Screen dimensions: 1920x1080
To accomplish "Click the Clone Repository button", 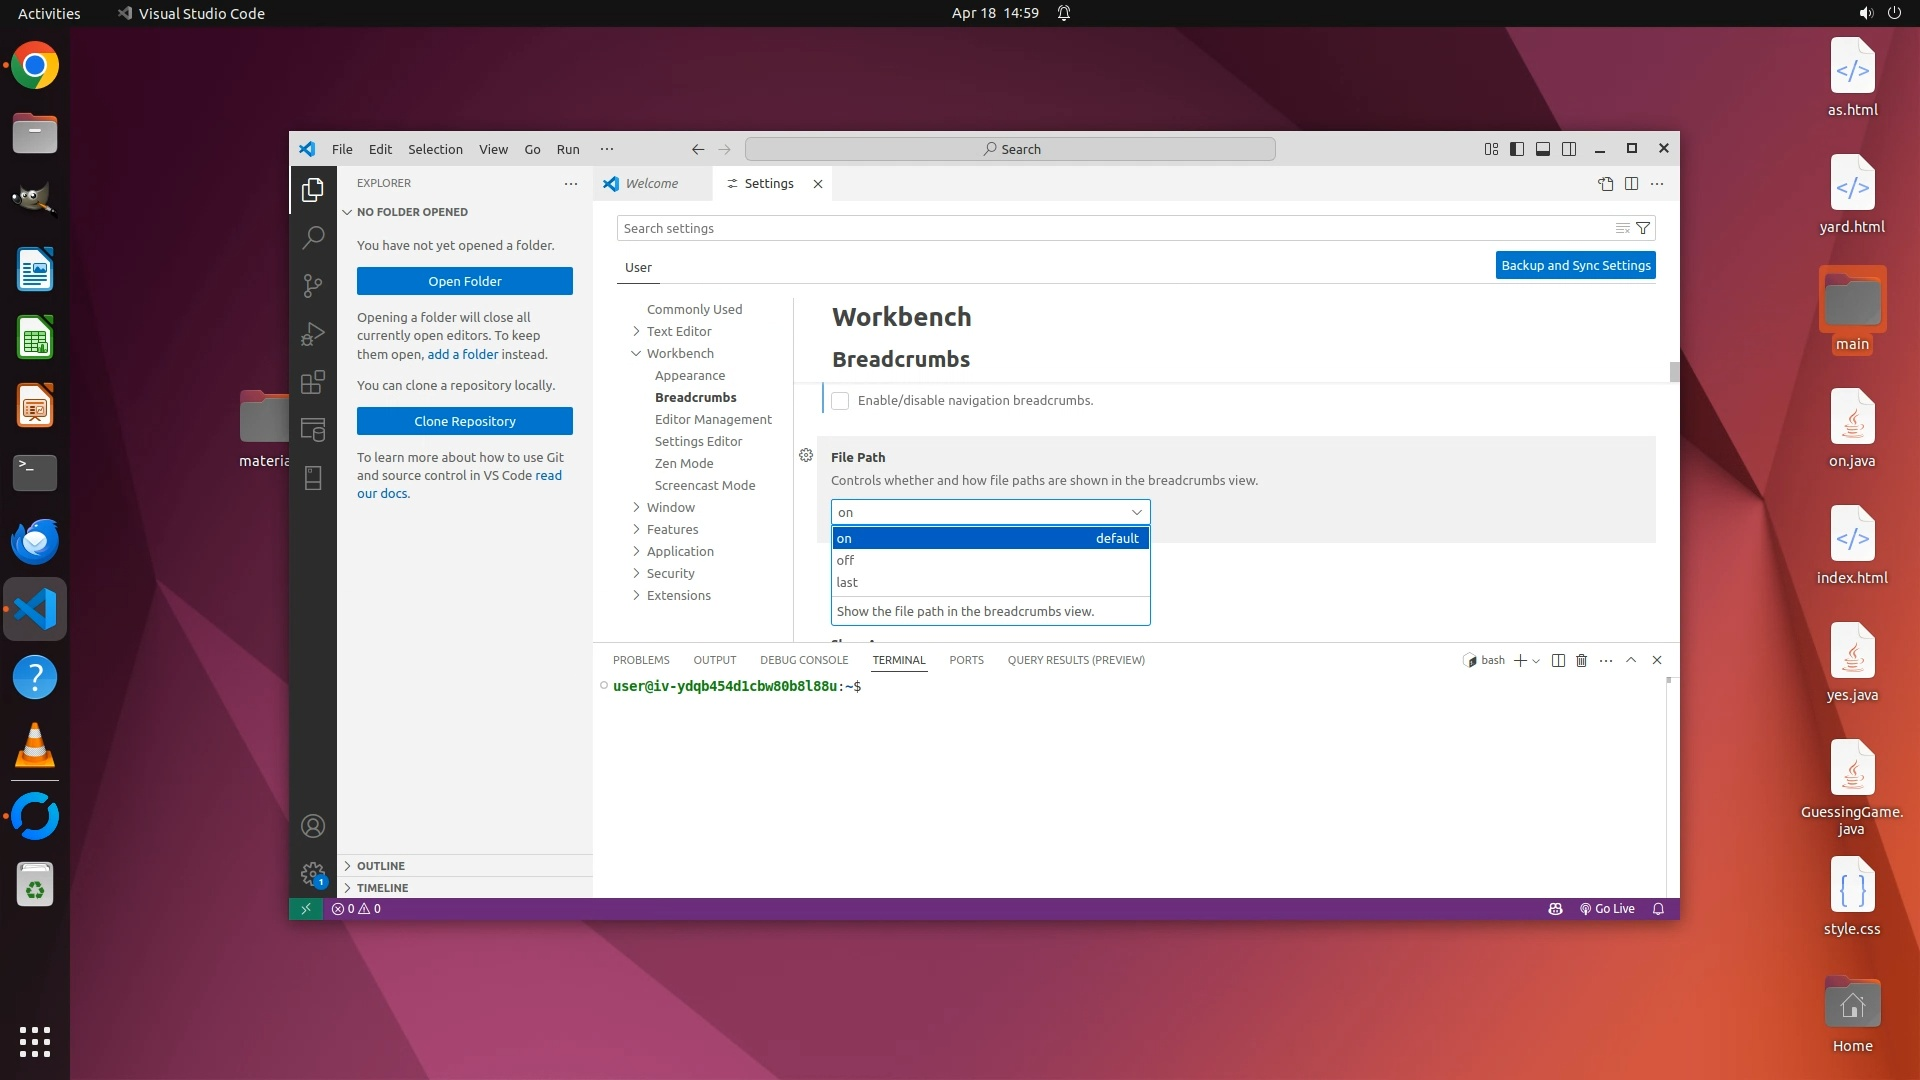I will [465, 421].
